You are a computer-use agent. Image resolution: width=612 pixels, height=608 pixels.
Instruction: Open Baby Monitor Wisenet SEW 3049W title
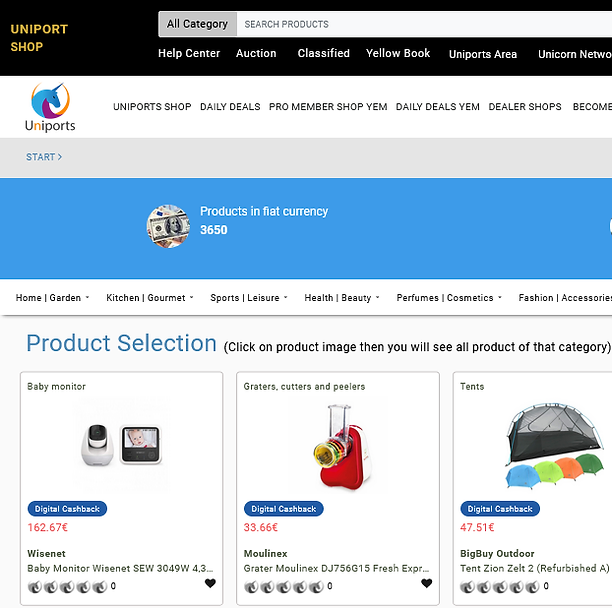(120, 568)
